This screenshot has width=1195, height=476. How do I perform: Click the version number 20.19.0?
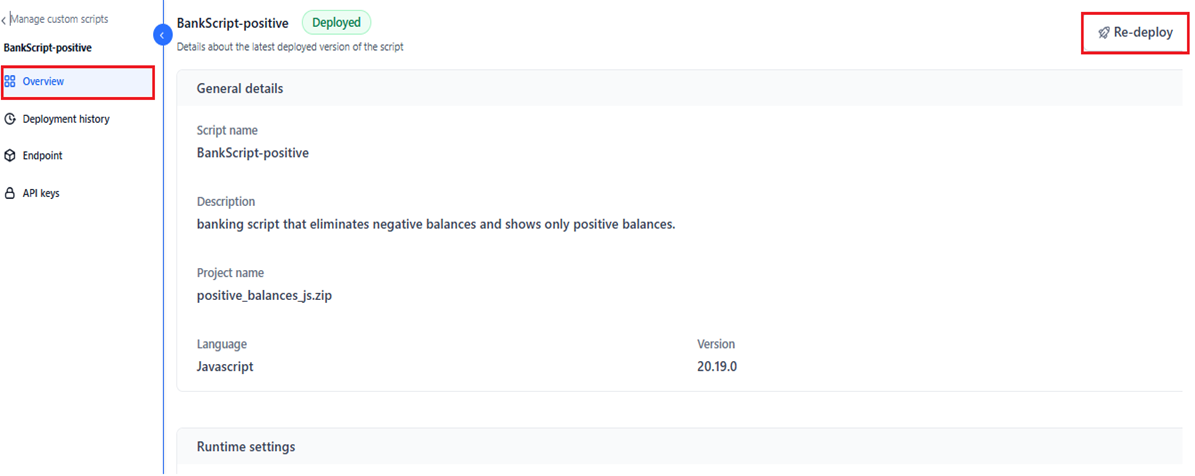point(717,367)
